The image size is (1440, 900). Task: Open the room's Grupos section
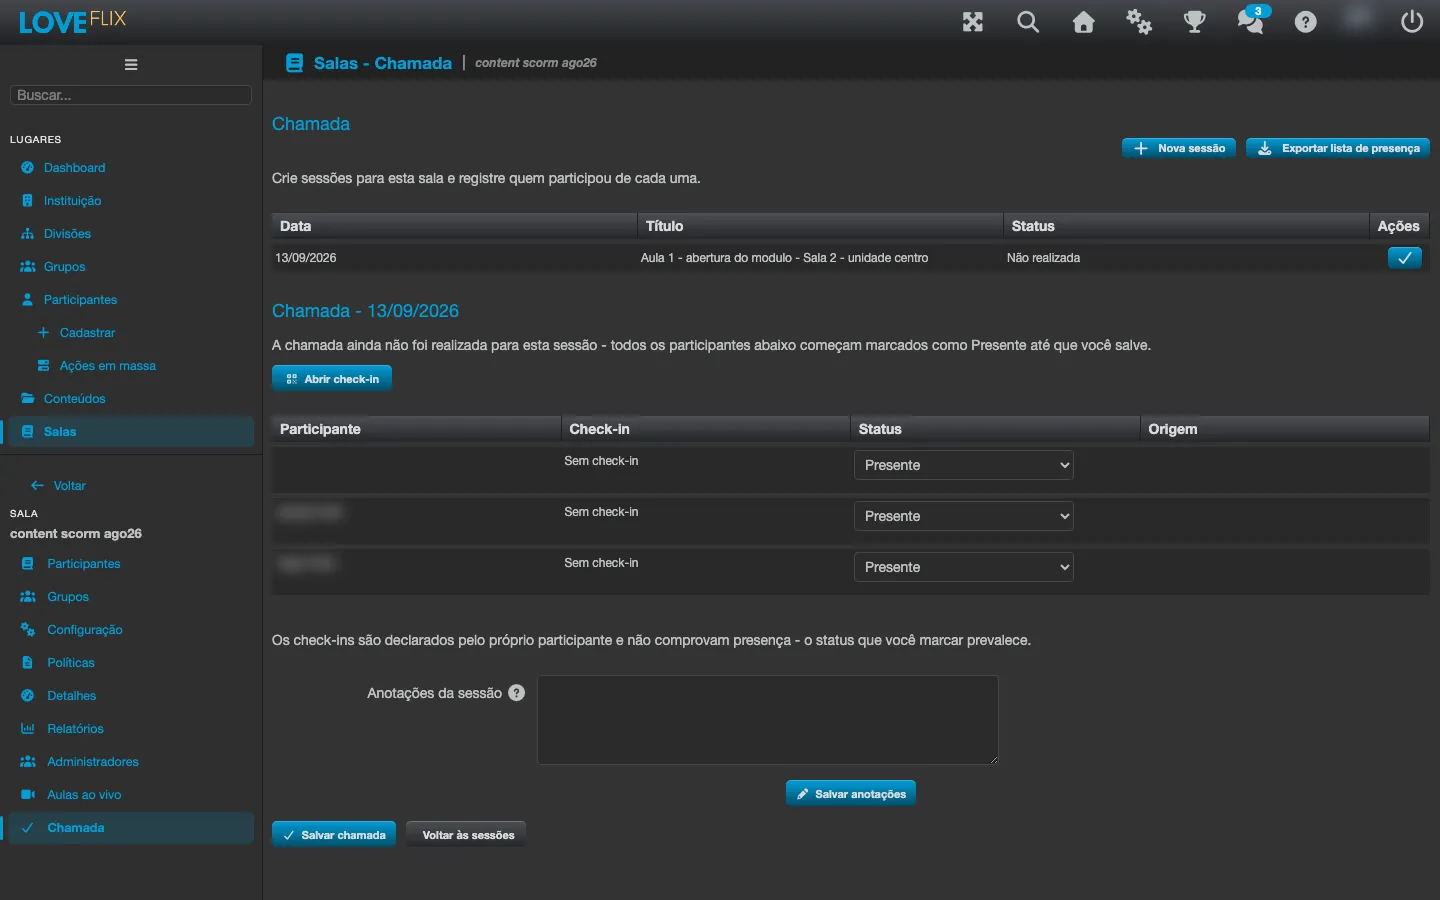(67, 597)
